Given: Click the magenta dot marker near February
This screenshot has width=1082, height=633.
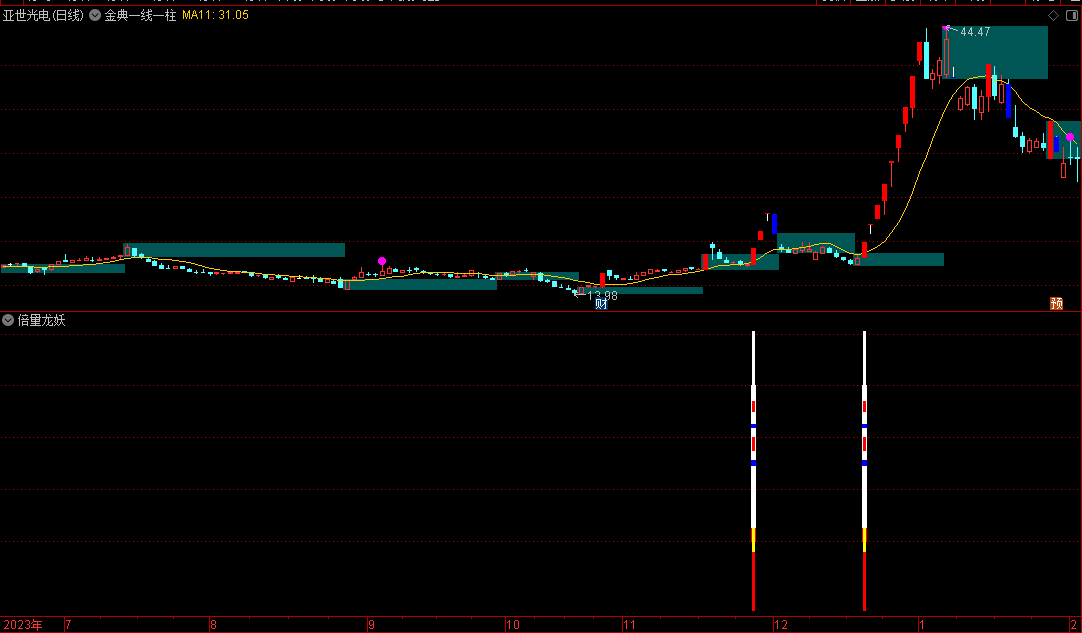Looking at the screenshot, I should click(x=1070, y=137).
